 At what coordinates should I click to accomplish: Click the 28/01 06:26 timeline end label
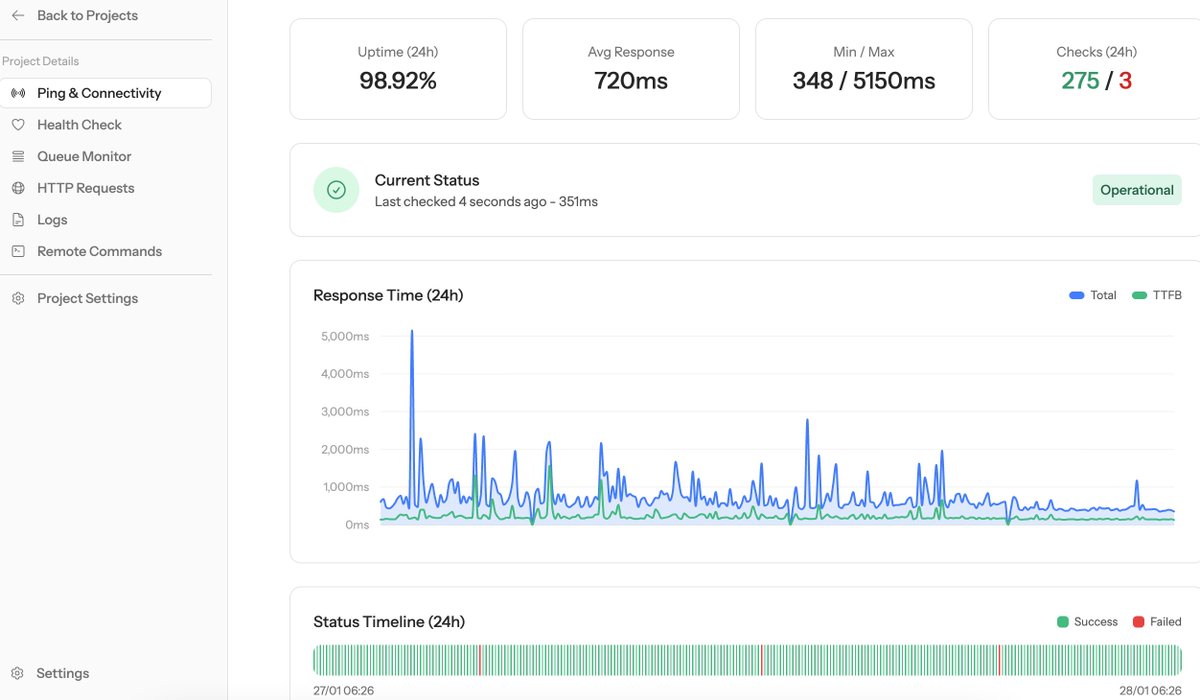1151,691
